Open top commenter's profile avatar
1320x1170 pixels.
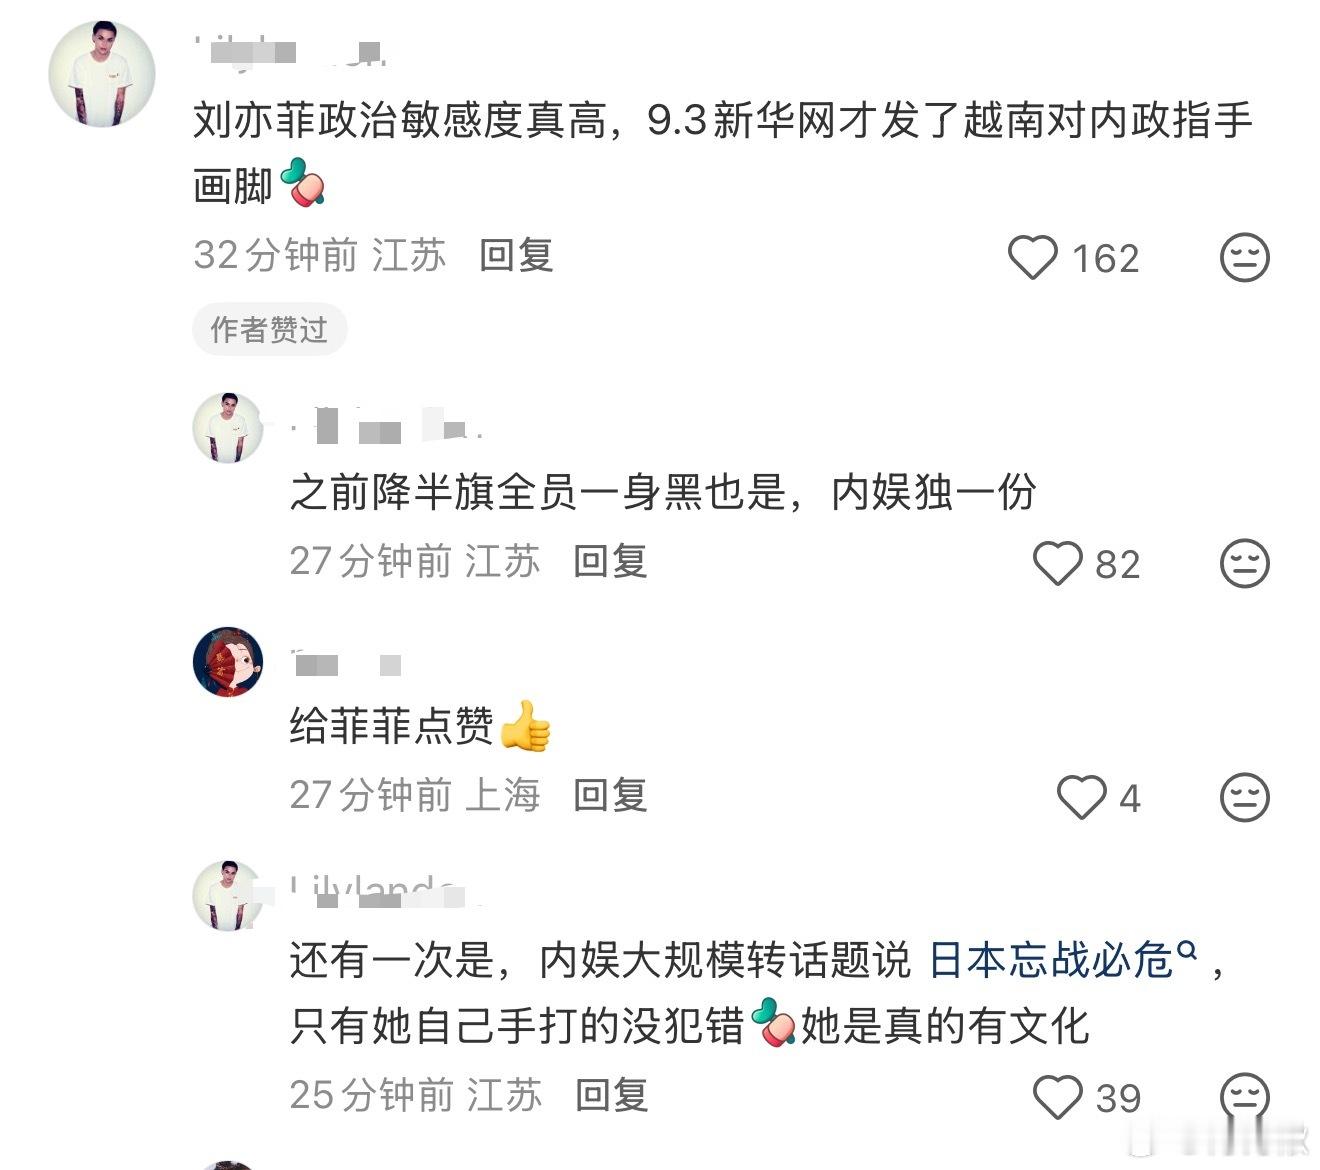tap(102, 74)
